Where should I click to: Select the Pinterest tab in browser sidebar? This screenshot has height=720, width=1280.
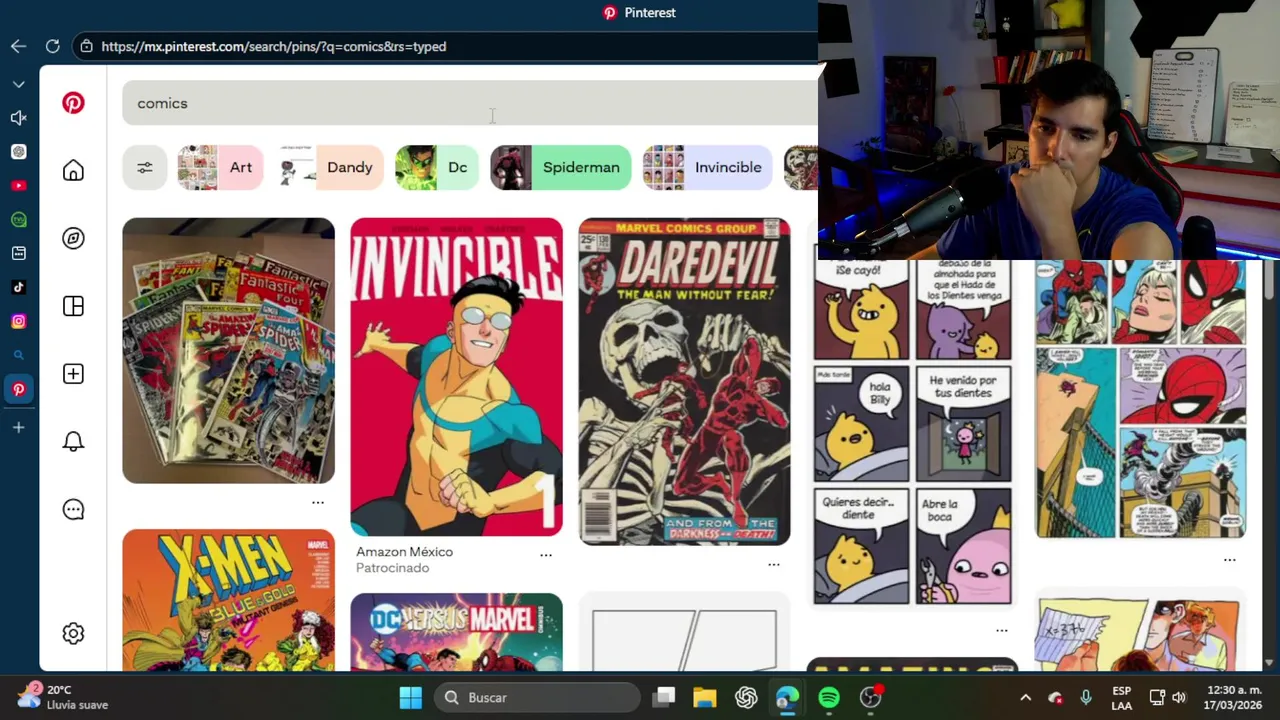pos(18,389)
